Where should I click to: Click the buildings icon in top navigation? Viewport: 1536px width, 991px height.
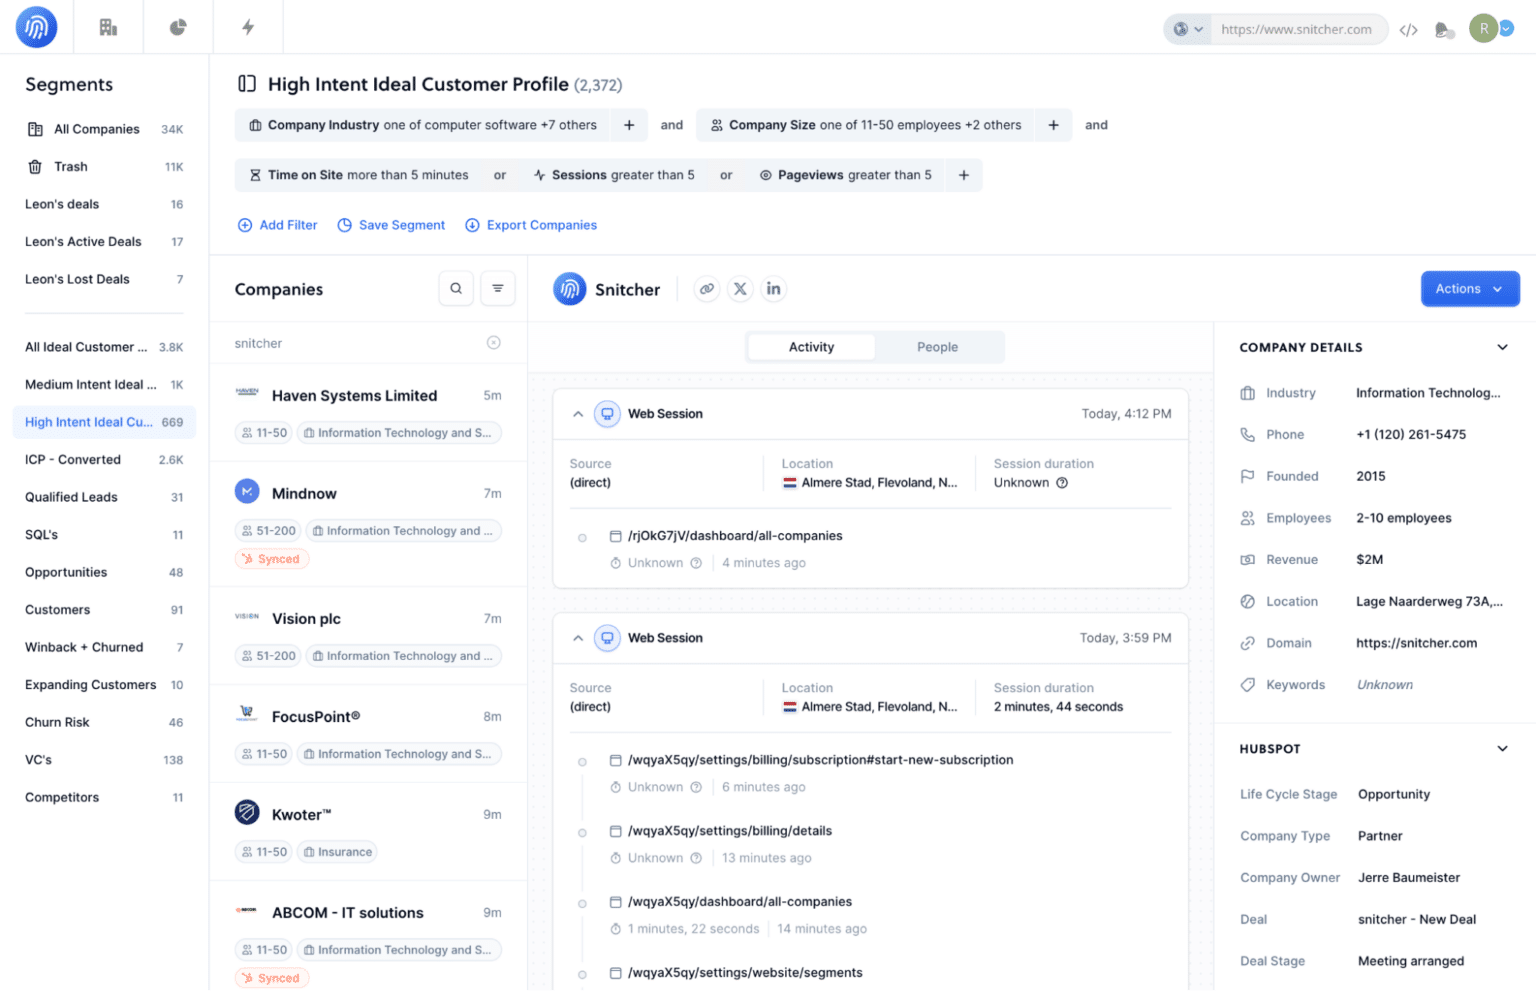[x=108, y=27]
